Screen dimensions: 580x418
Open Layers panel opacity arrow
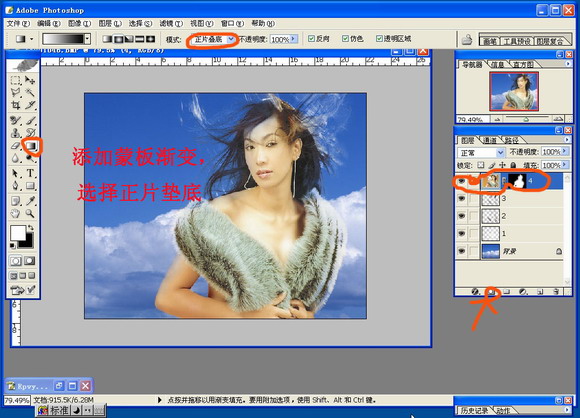point(564,152)
